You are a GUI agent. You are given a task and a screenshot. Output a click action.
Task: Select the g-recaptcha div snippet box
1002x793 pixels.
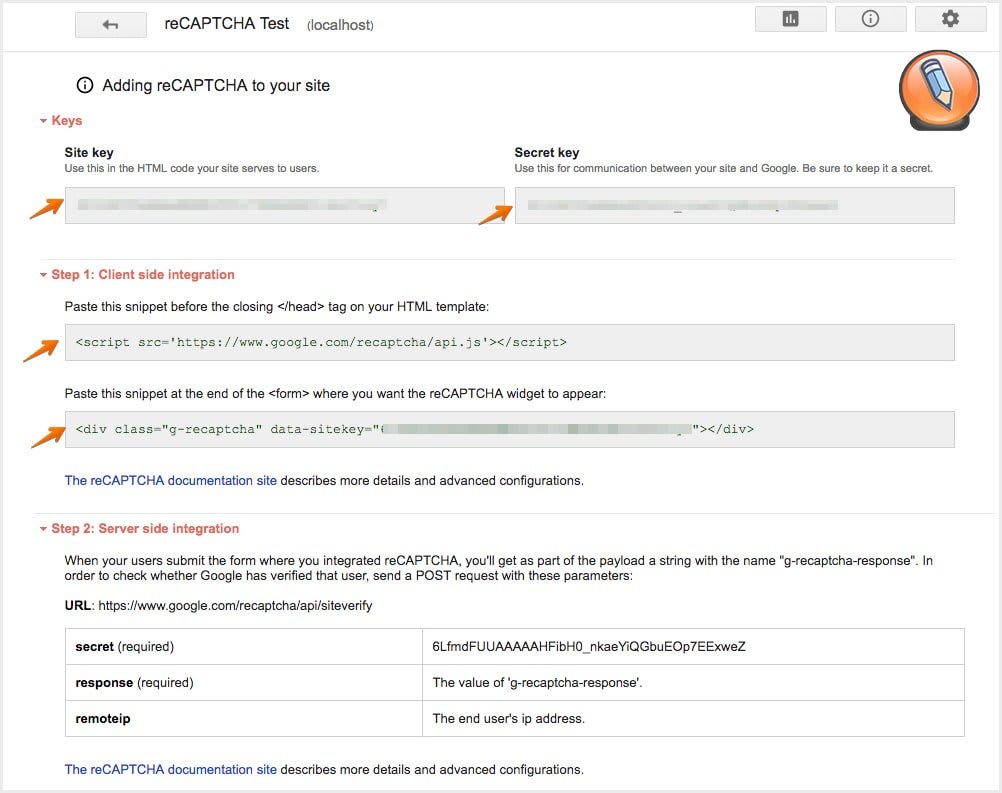tap(509, 429)
